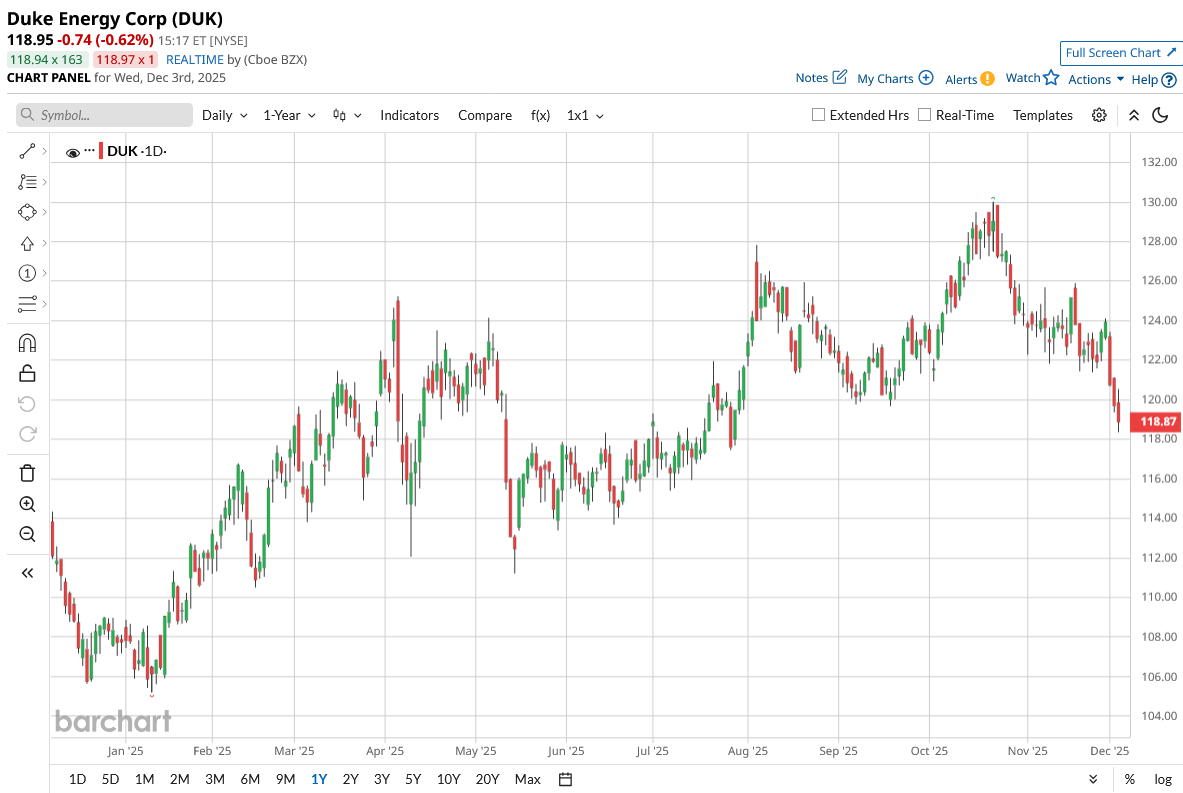Toggle percent scale mode
This screenshot has height=793, width=1183.
coord(1129,779)
